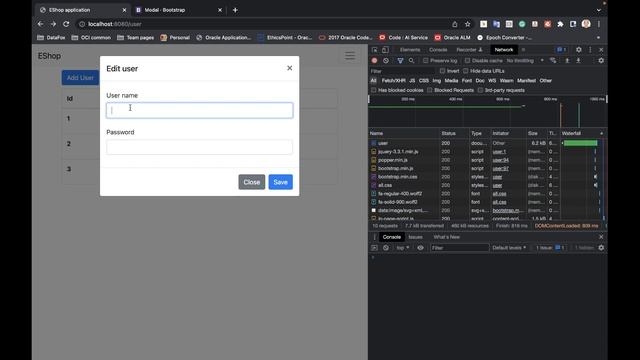
Task: Click in the User name field
Action: (200, 110)
